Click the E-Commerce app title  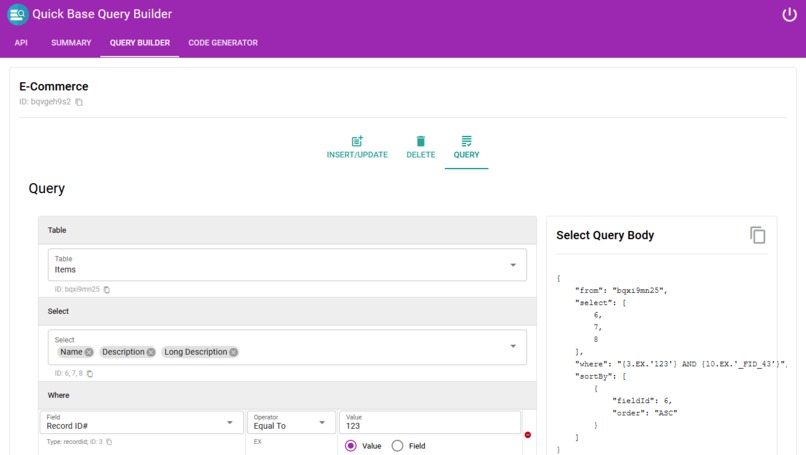[x=54, y=86]
